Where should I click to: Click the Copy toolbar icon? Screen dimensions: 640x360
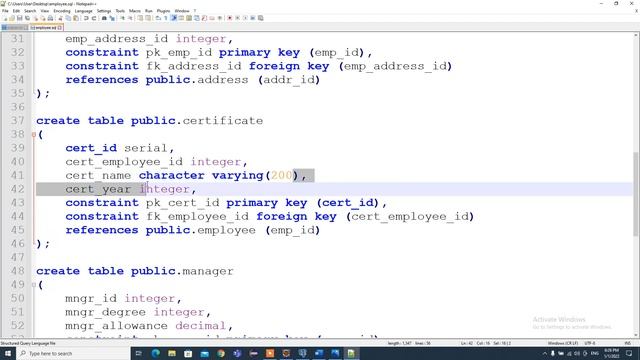click(x=68, y=18)
